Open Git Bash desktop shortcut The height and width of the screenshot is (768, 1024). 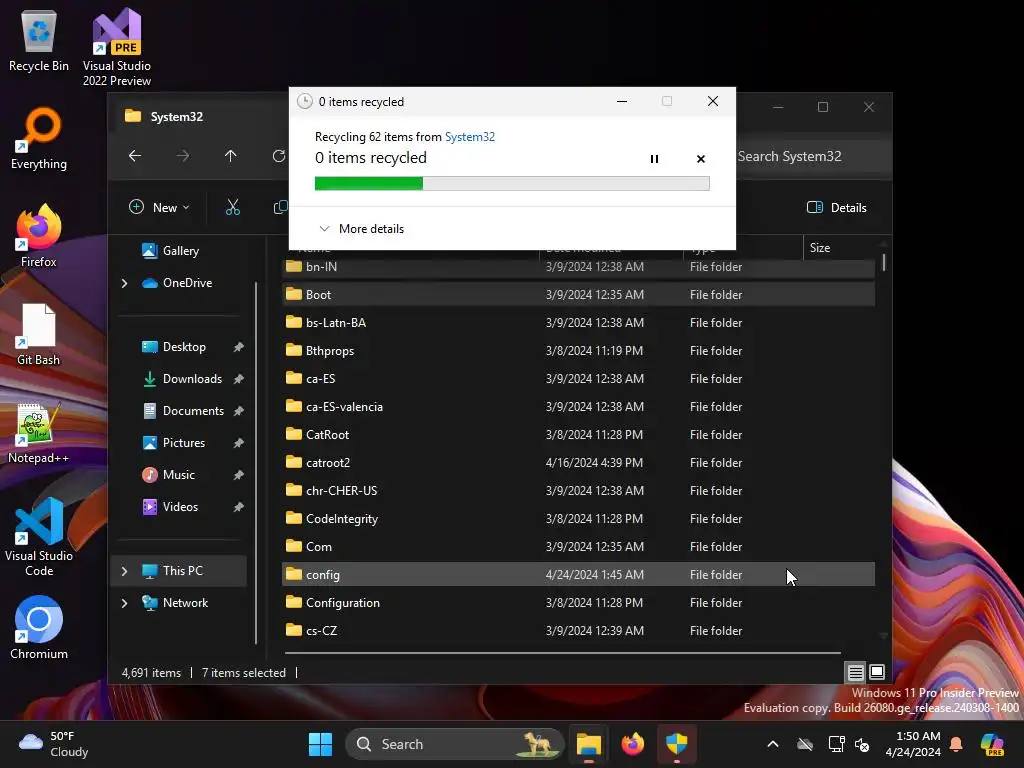click(39, 334)
